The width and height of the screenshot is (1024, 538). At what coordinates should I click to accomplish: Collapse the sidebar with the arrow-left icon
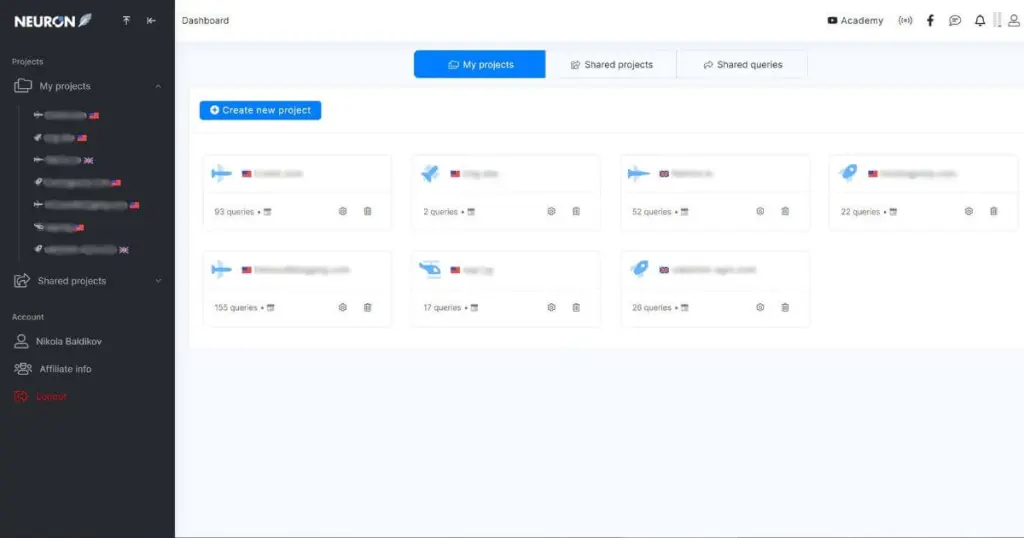point(151,21)
